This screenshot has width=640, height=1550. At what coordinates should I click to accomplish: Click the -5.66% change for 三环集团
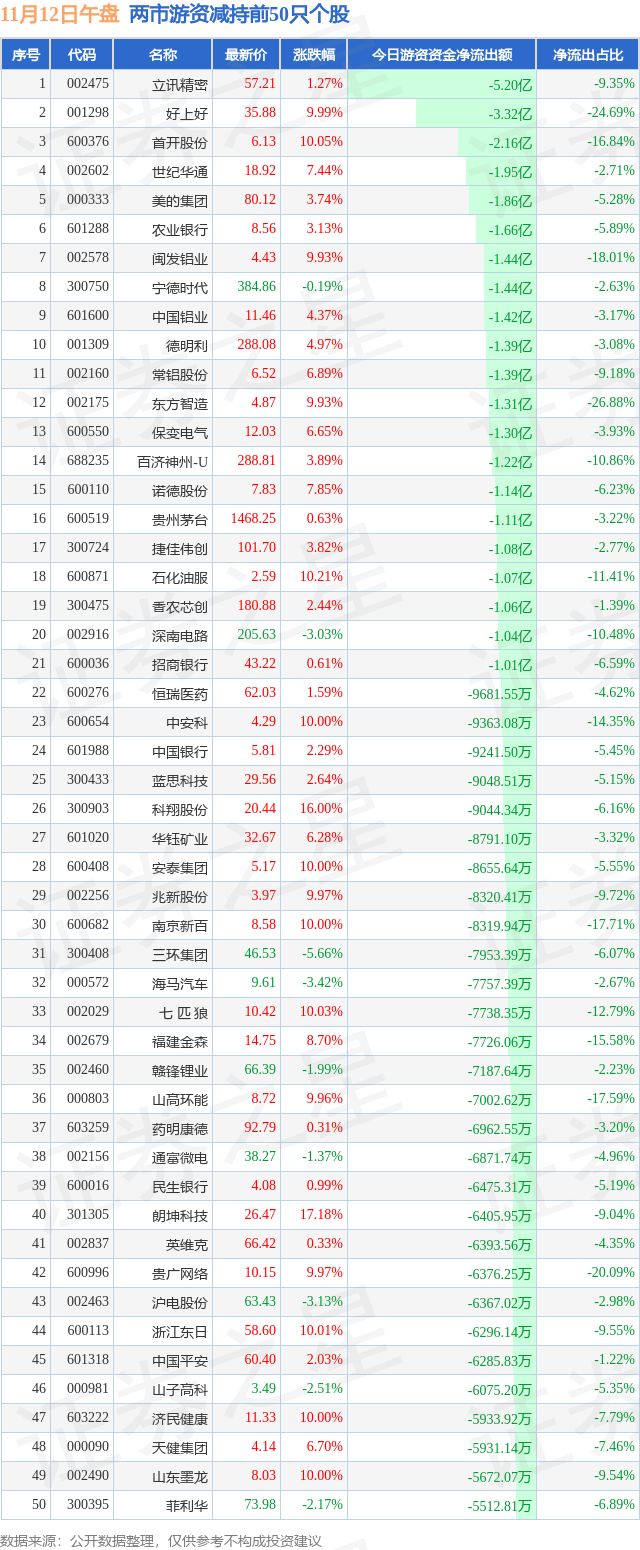[323, 954]
